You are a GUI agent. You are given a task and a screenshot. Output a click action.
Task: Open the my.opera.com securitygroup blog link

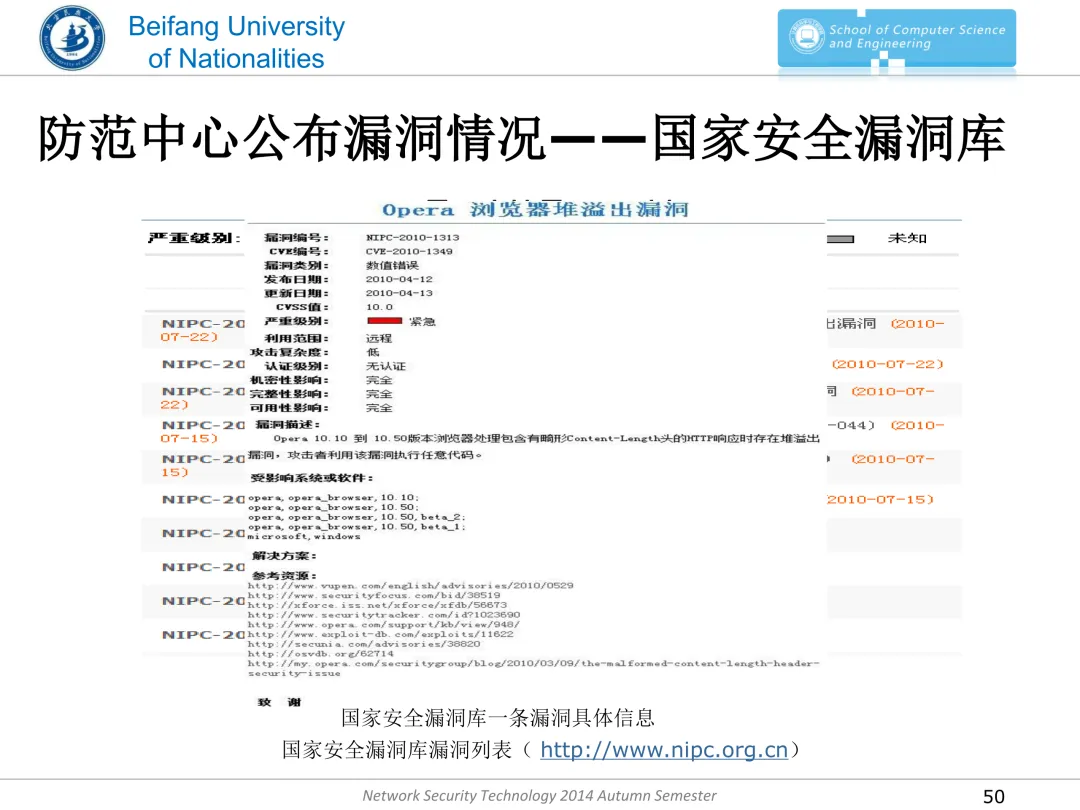tap(534, 668)
